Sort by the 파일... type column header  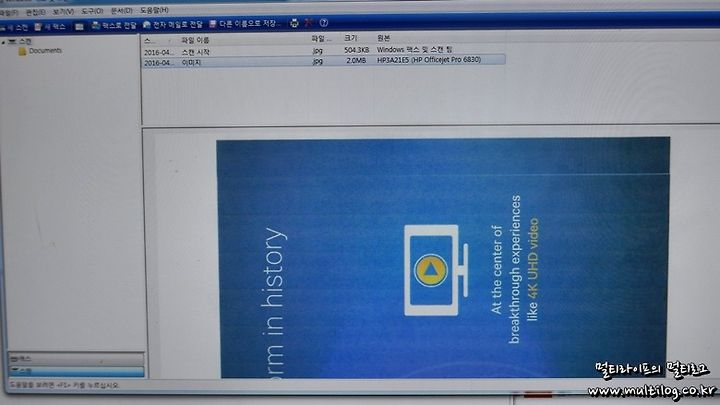[x=321, y=39]
